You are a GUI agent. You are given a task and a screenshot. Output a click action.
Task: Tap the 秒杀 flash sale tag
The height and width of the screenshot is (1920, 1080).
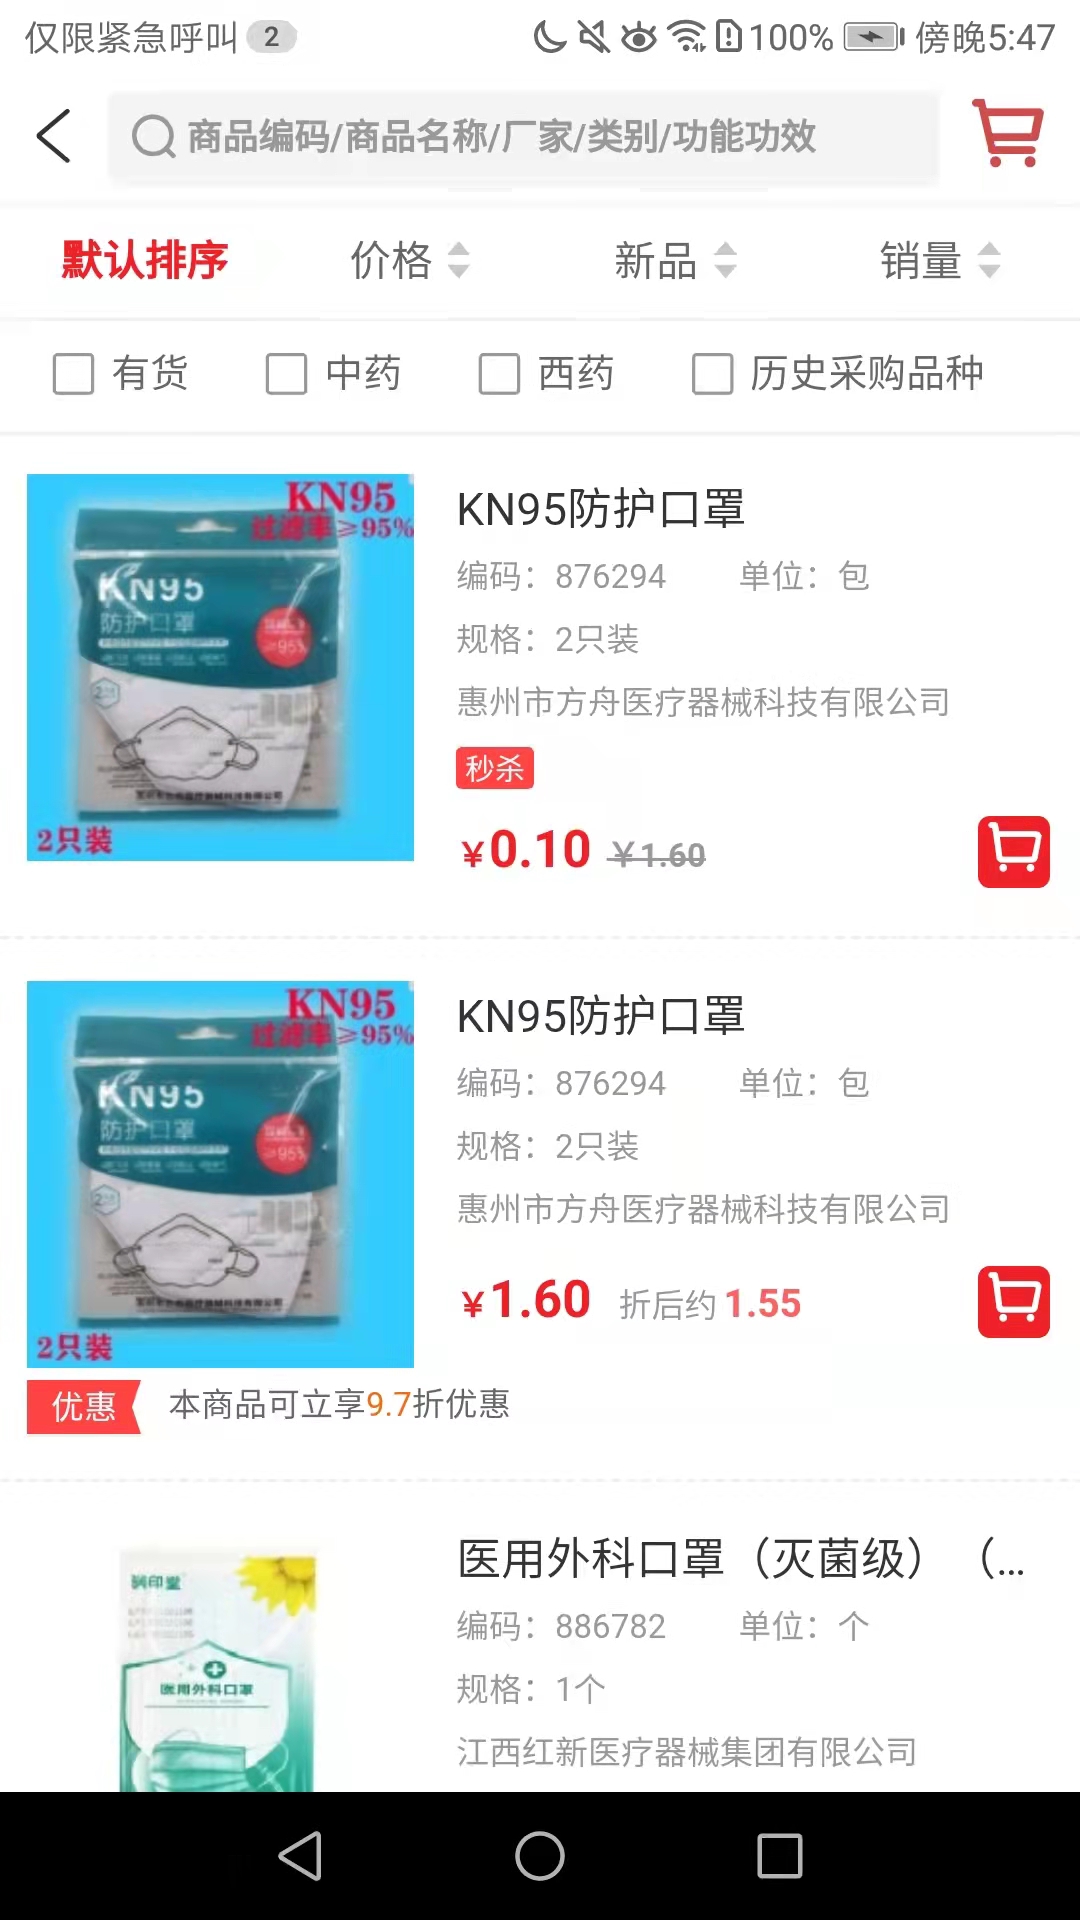(x=495, y=768)
